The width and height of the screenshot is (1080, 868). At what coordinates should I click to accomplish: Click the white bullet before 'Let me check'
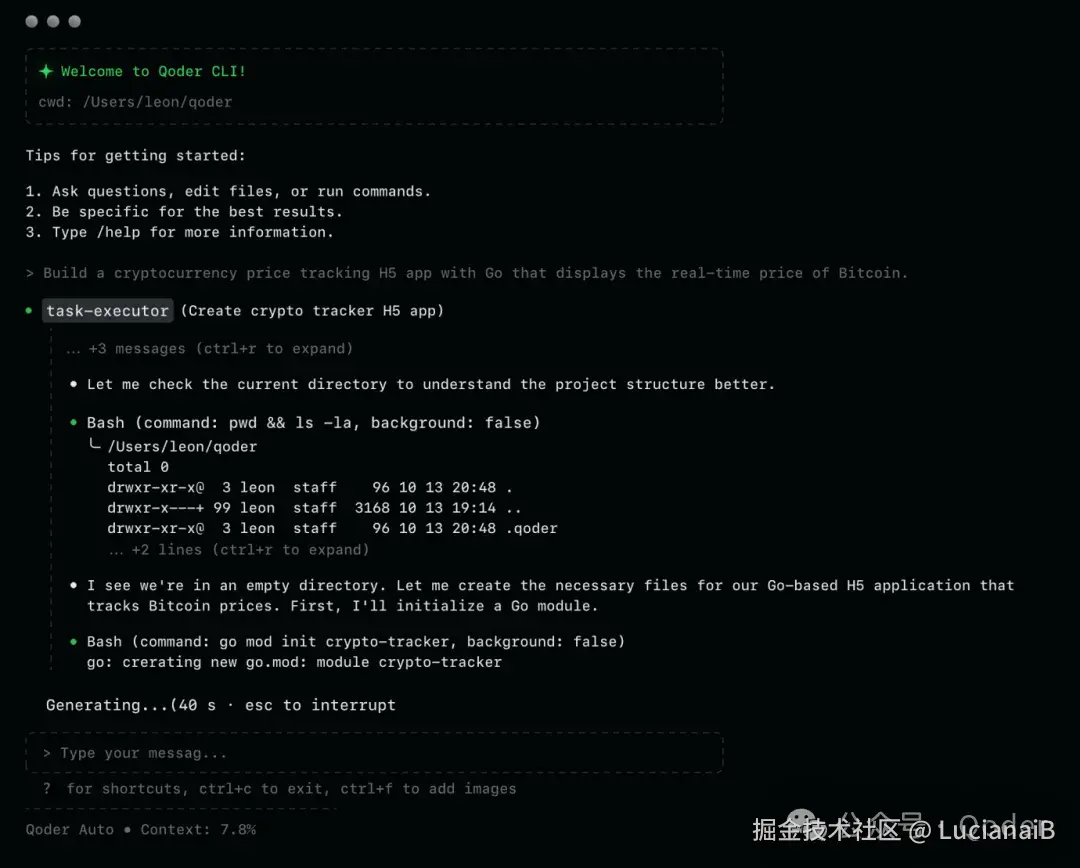point(74,384)
